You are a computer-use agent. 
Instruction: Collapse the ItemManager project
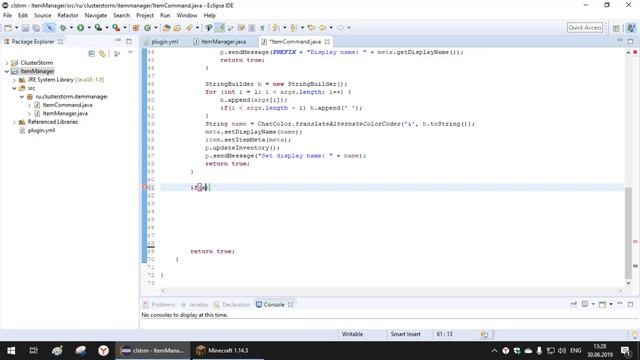click(x=7, y=71)
